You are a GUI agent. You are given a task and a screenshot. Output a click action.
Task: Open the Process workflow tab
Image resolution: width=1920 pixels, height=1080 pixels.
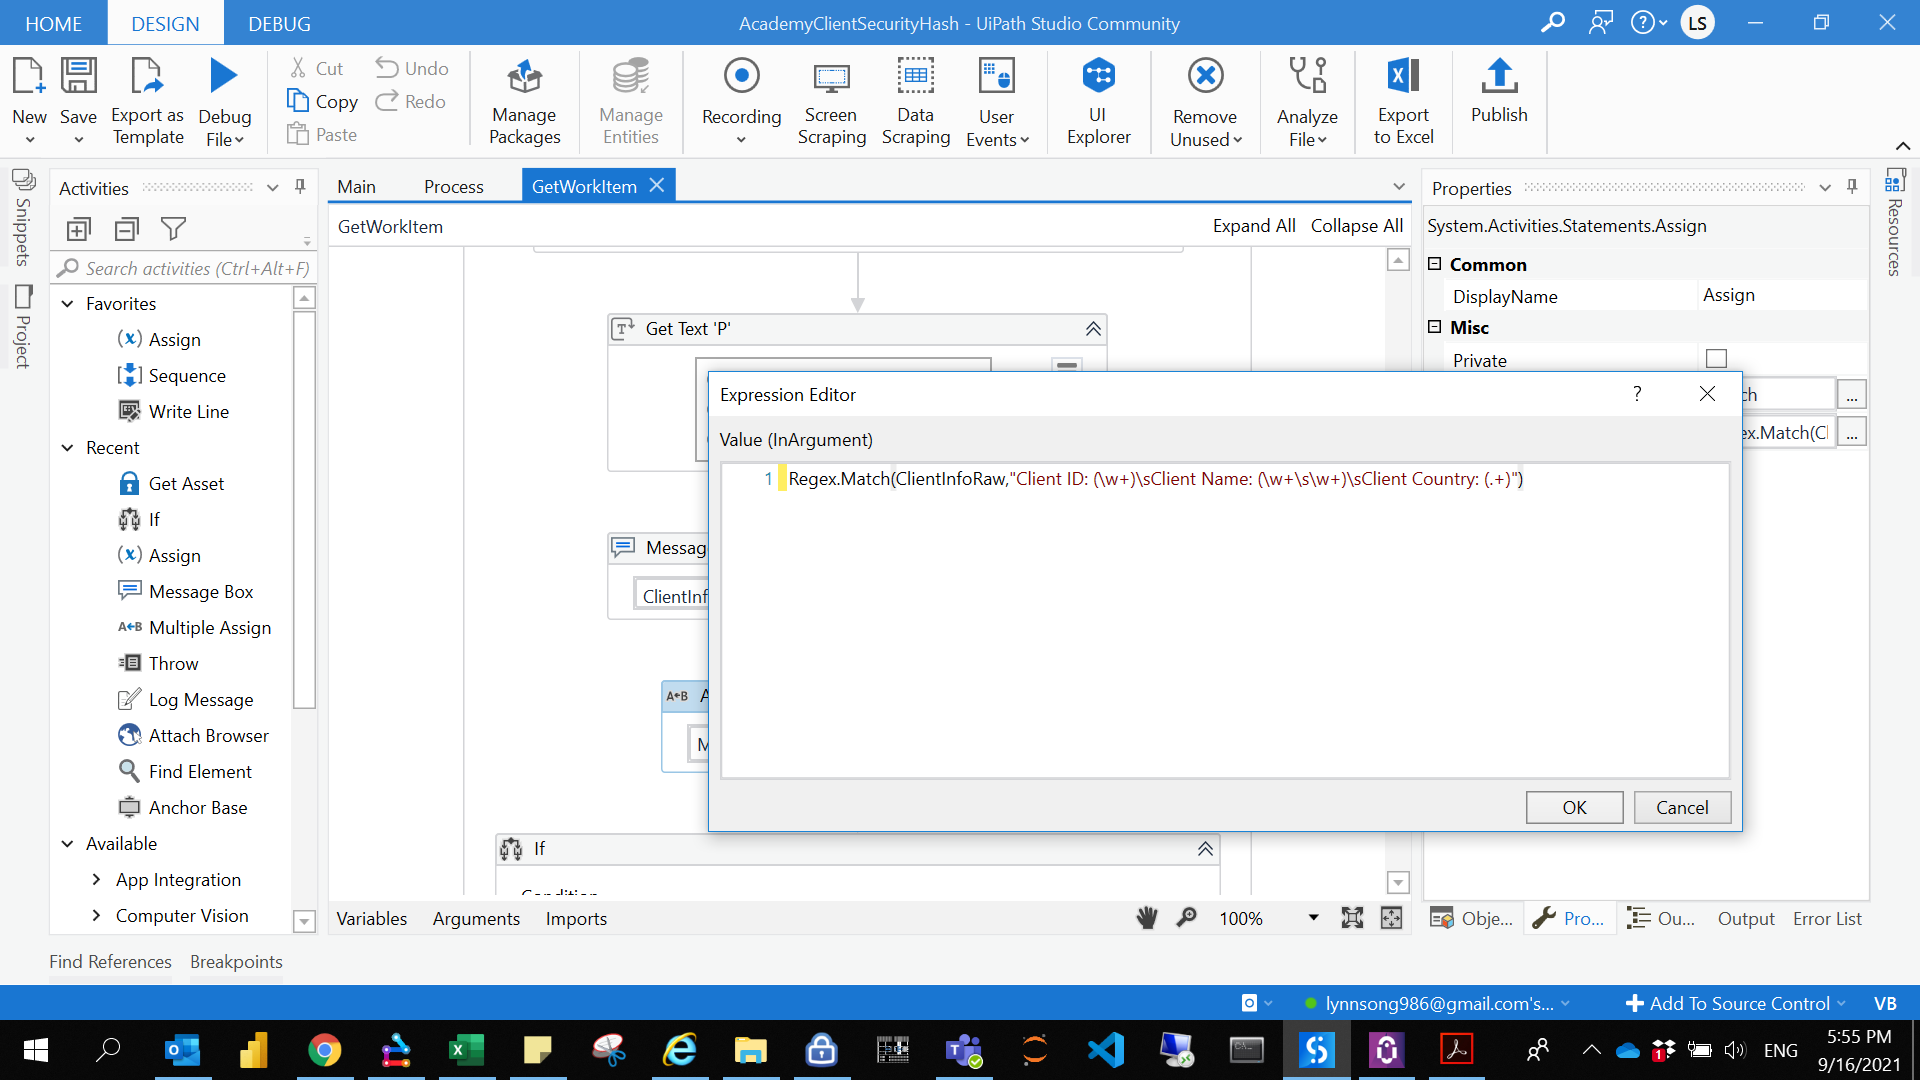[453, 186]
